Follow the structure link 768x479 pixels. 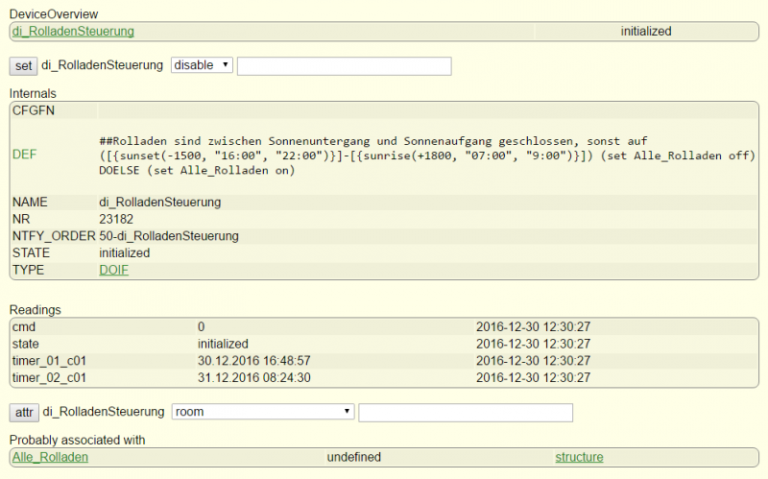tap(579, 457)
